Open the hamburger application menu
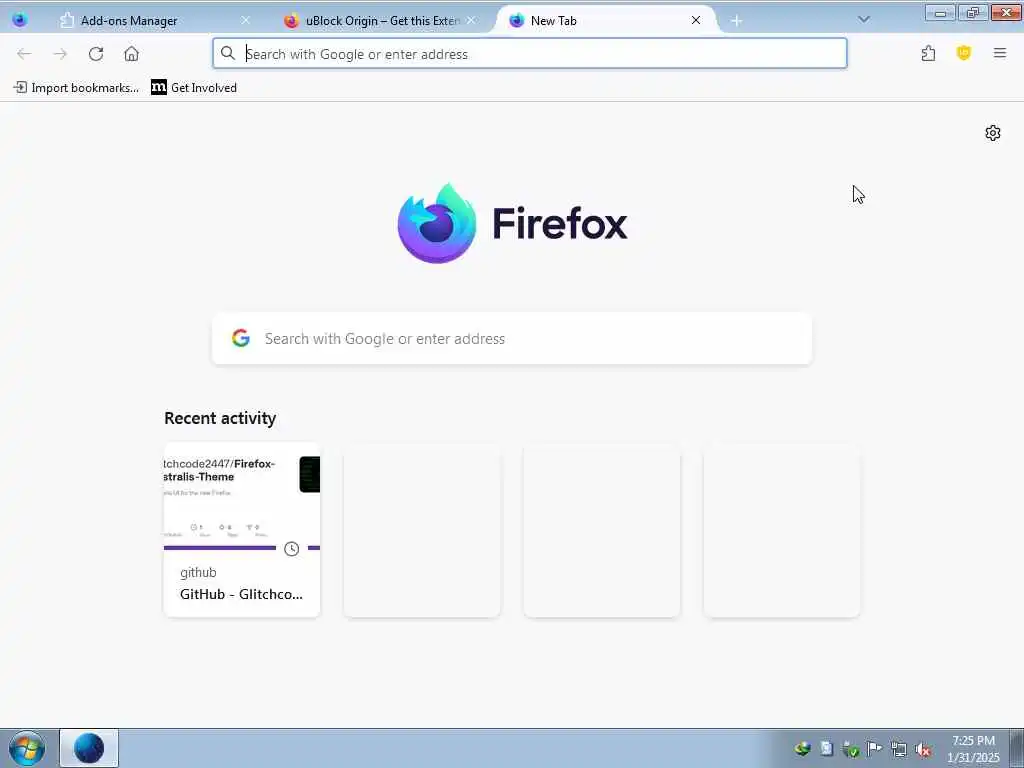 [1000, 54]
